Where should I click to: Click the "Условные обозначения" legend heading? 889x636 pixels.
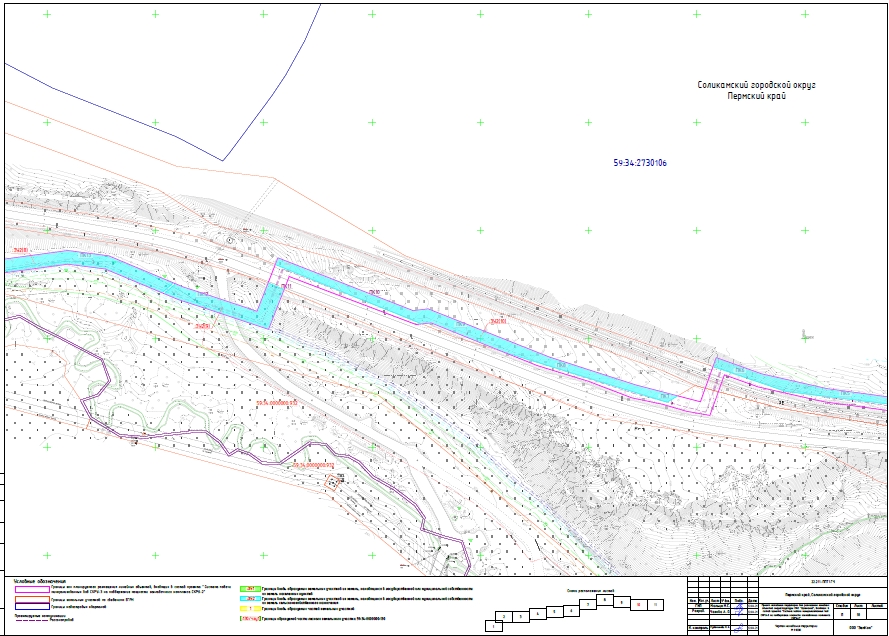click(40, 582)
